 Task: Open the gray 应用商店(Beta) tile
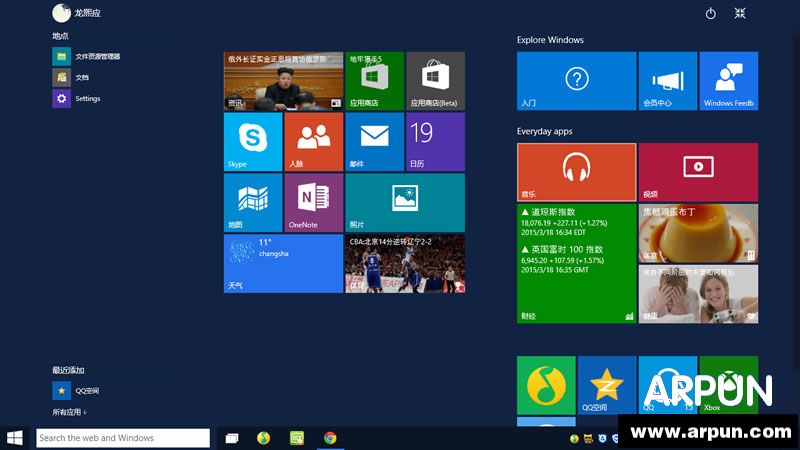(435, 81)
